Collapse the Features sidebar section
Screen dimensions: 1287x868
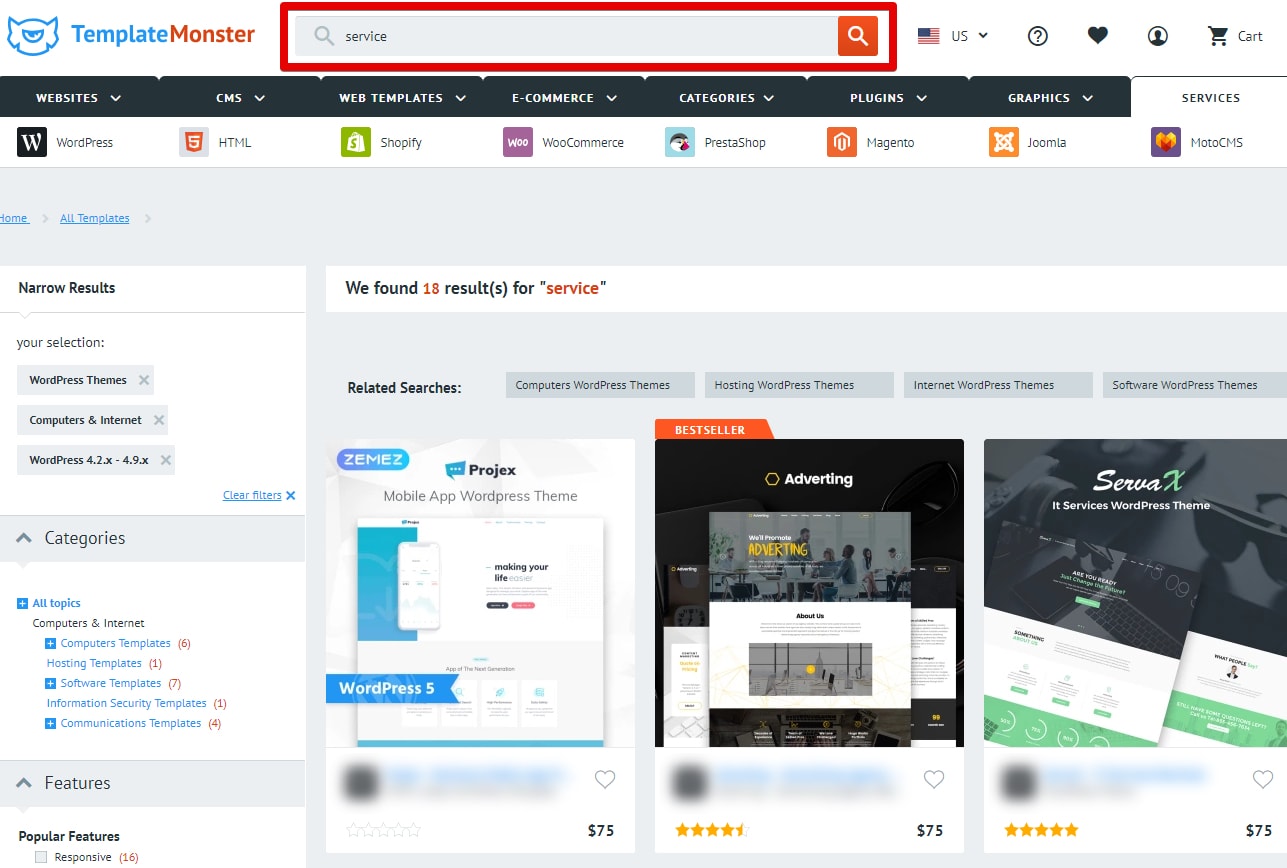[24, 783]
